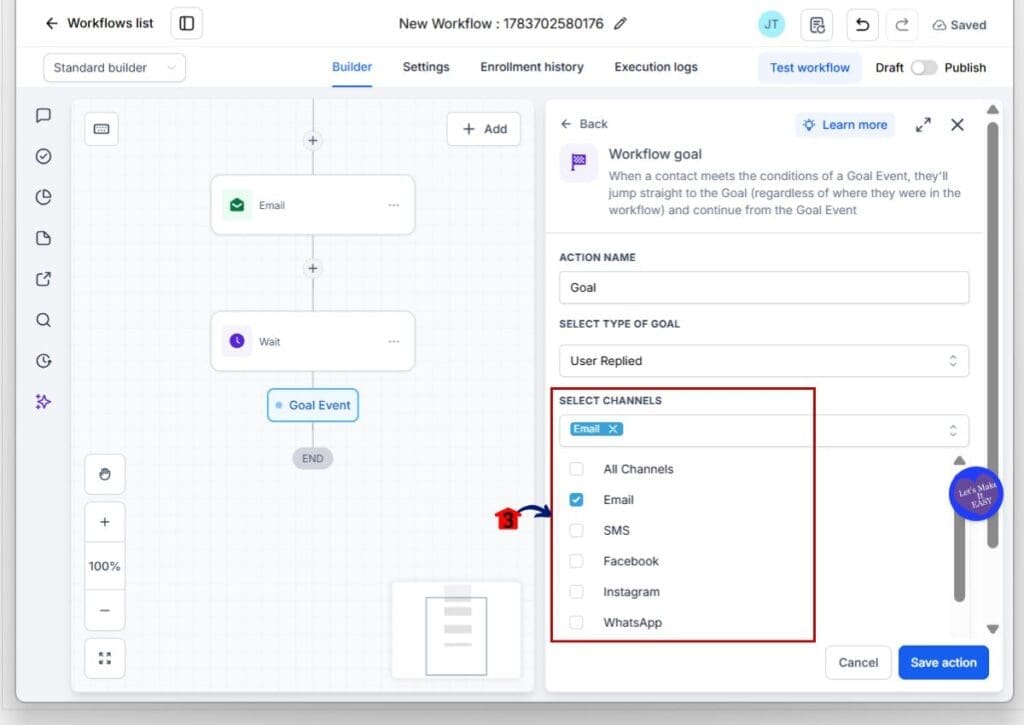
Task: Click the redo arrow icon
Action: point(902,25)
